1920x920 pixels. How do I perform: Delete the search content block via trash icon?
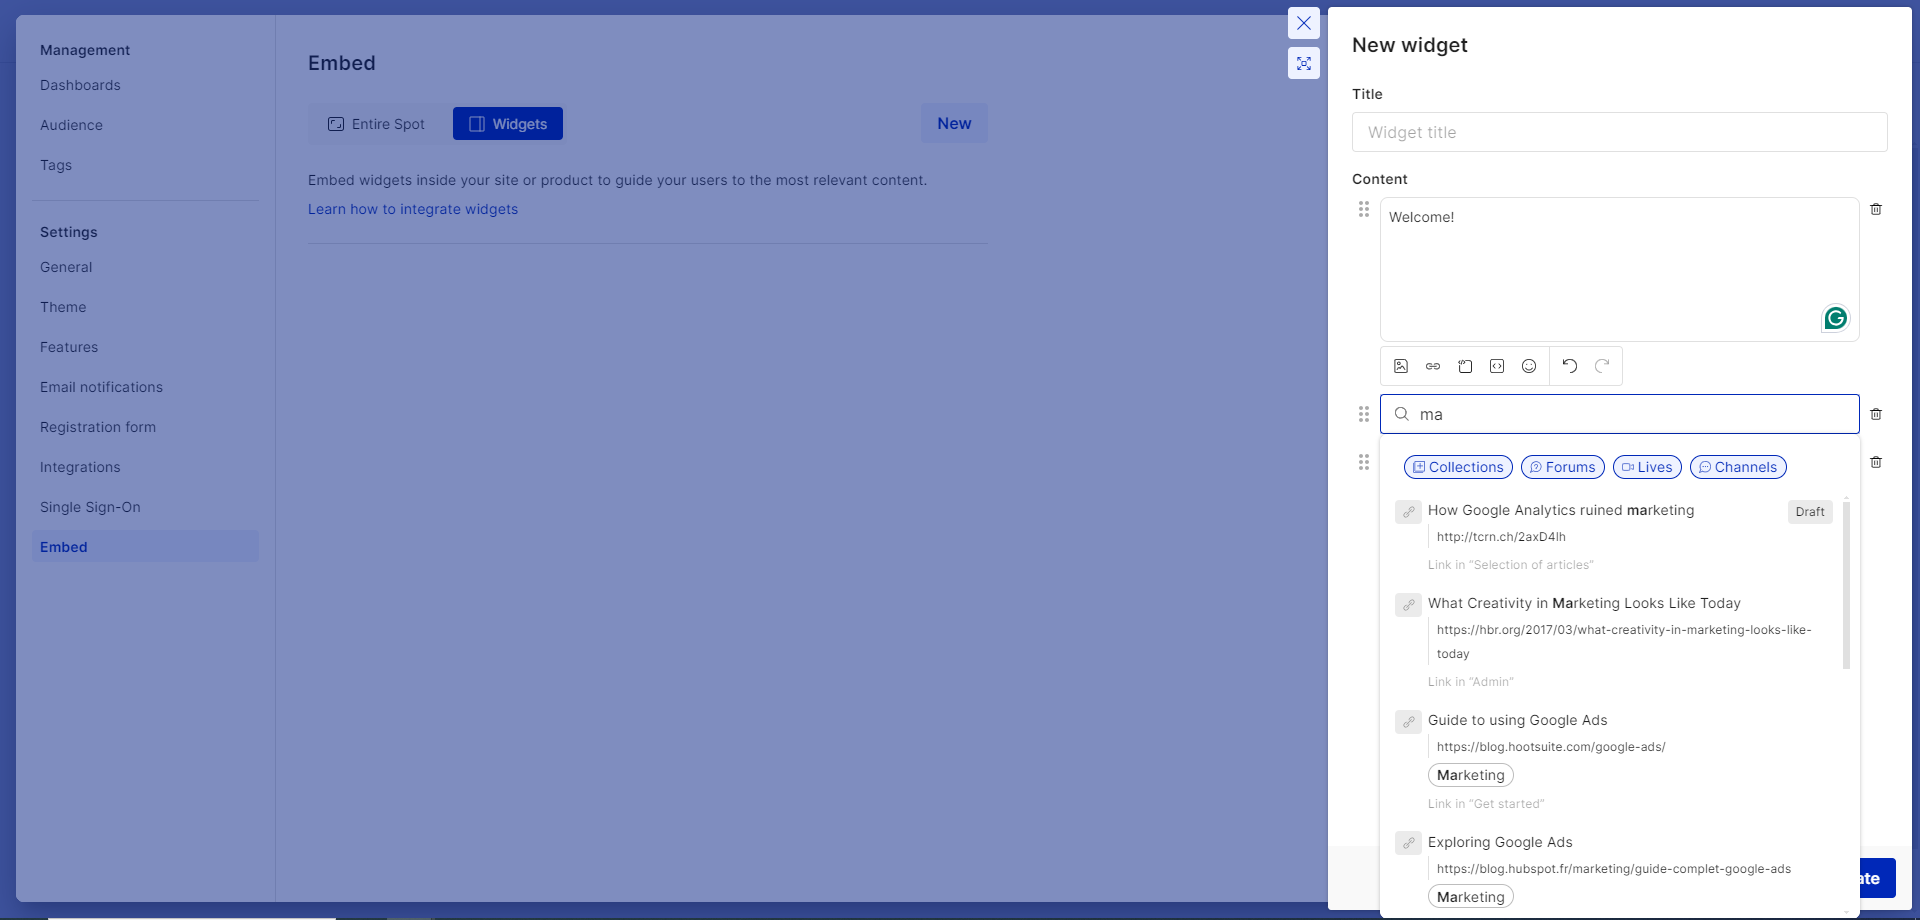[1876, 414]
